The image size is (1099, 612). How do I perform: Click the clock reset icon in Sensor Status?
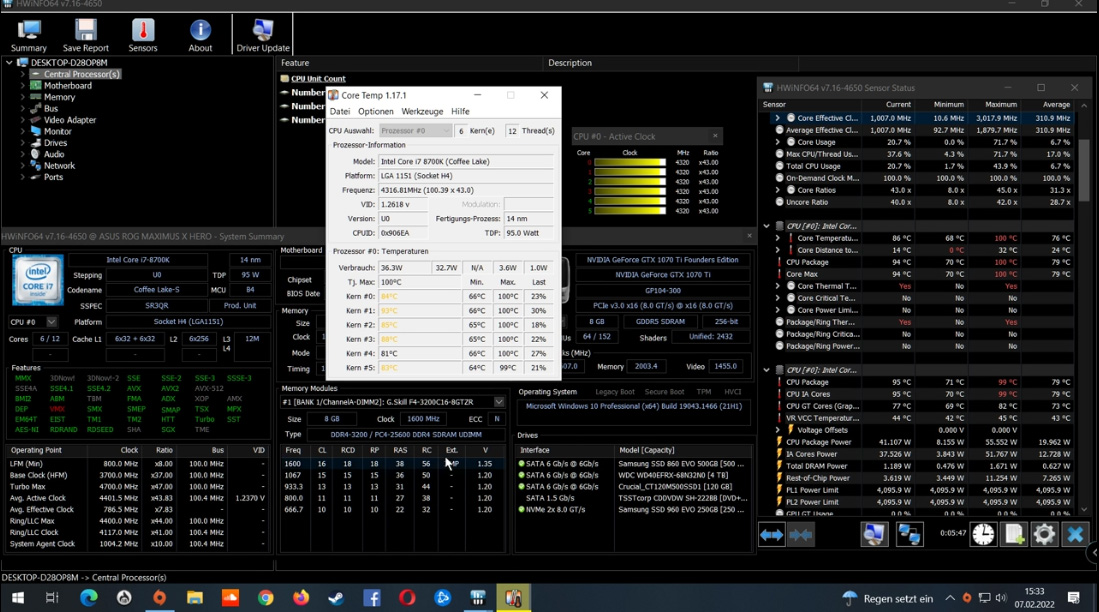coord(983,535)
